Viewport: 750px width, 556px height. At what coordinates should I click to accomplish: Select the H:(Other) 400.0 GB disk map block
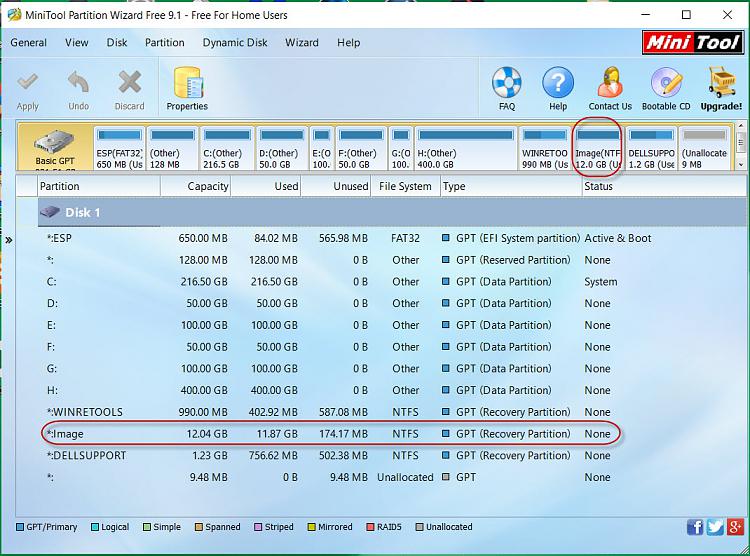[465, 148]
